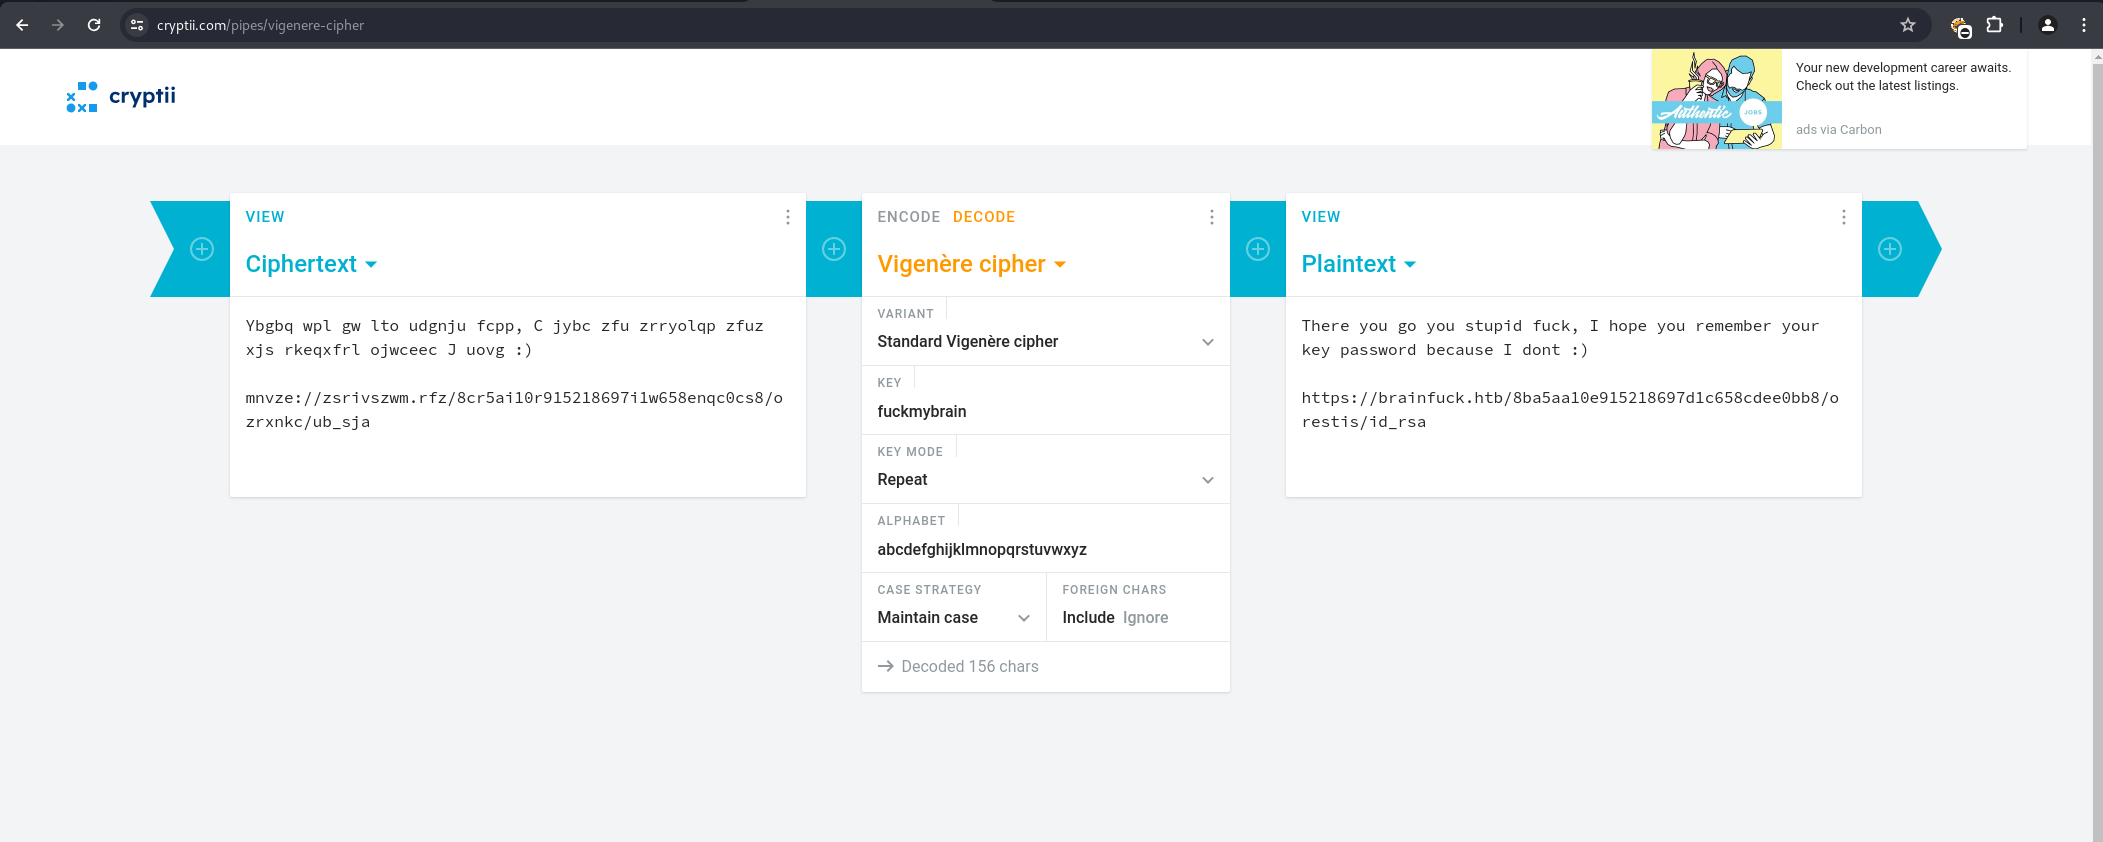Add brick between Ciphertext and Vigenère cipher

click(834, 249)
